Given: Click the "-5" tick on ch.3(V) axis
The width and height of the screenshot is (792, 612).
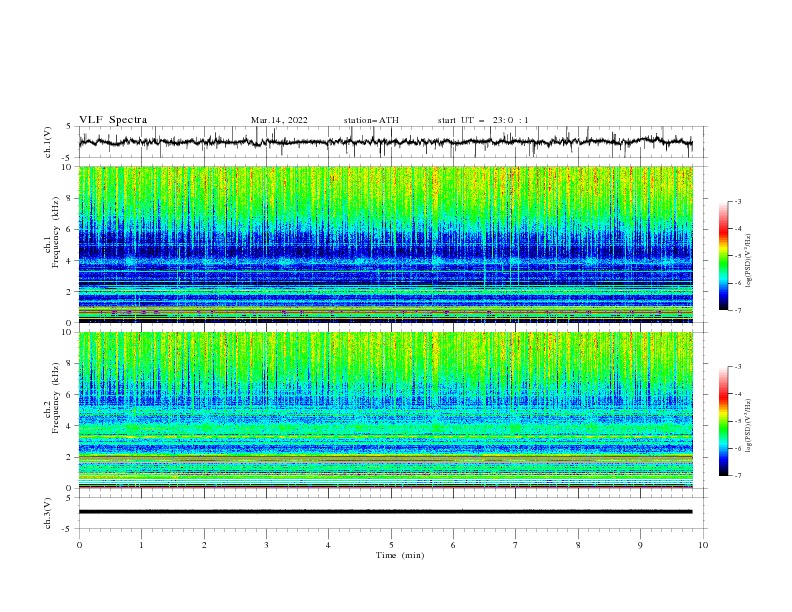Looking at the screenshot, I should tap(68, 529).
